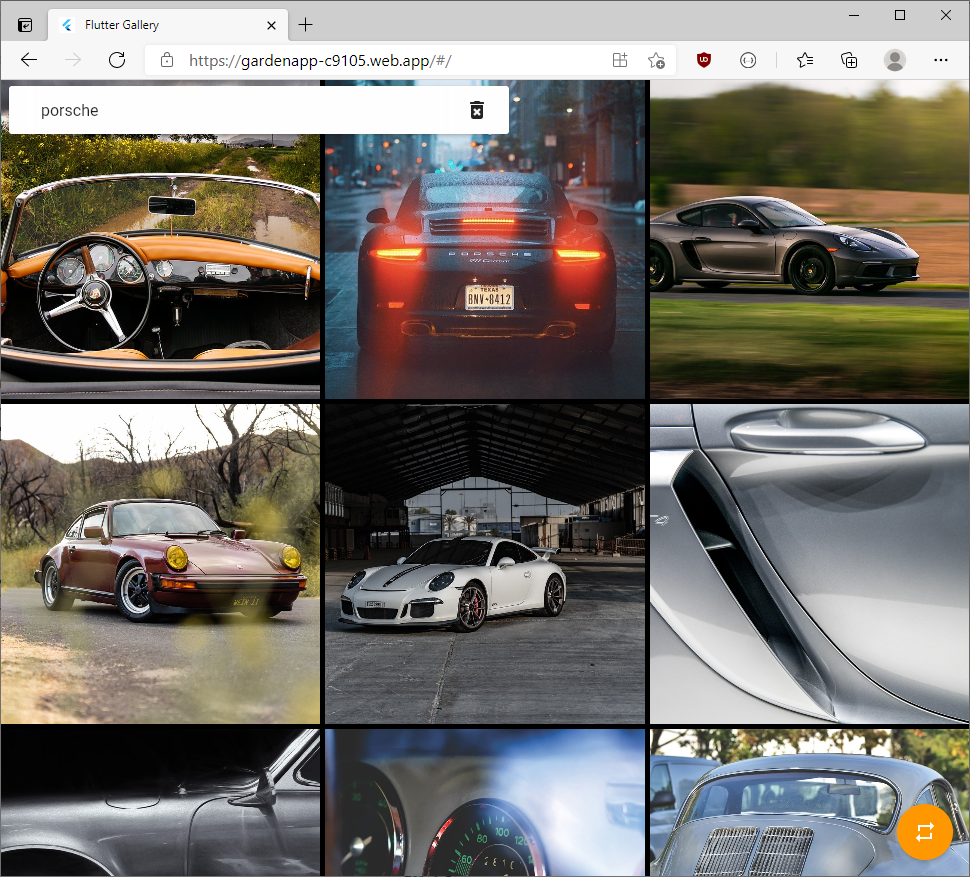Add this page to favorites
This screenshot has height=878, width=971.
pyautogui.click(x=656, y=60)
